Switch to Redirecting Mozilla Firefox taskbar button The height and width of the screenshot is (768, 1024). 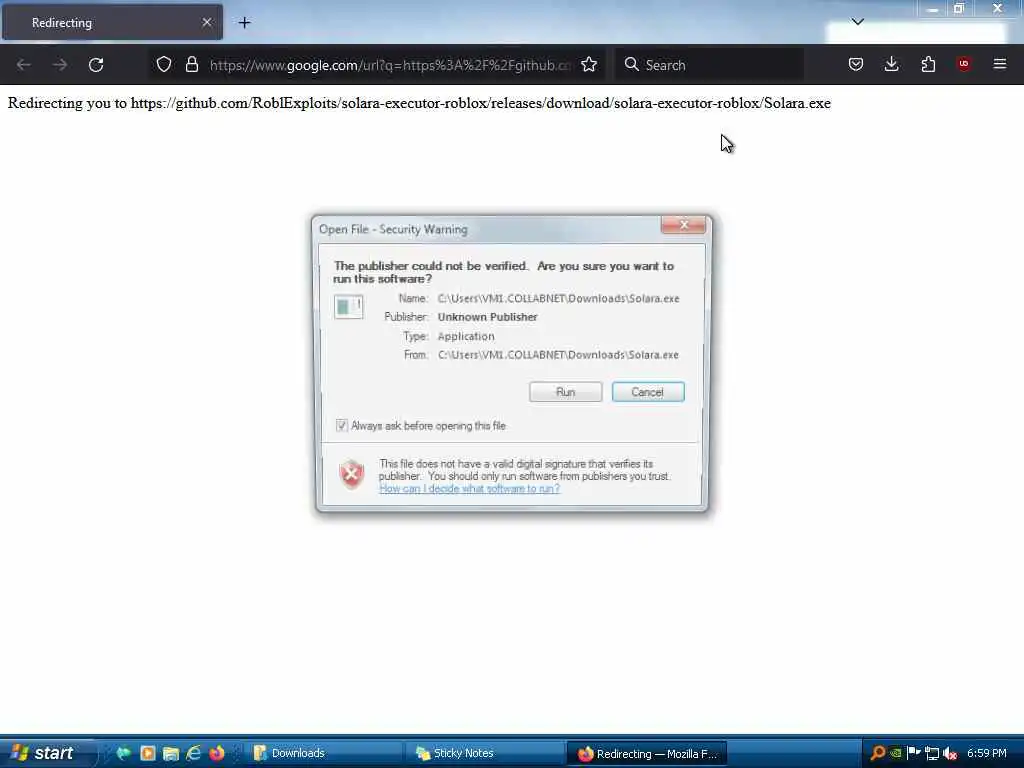(647, 754)
